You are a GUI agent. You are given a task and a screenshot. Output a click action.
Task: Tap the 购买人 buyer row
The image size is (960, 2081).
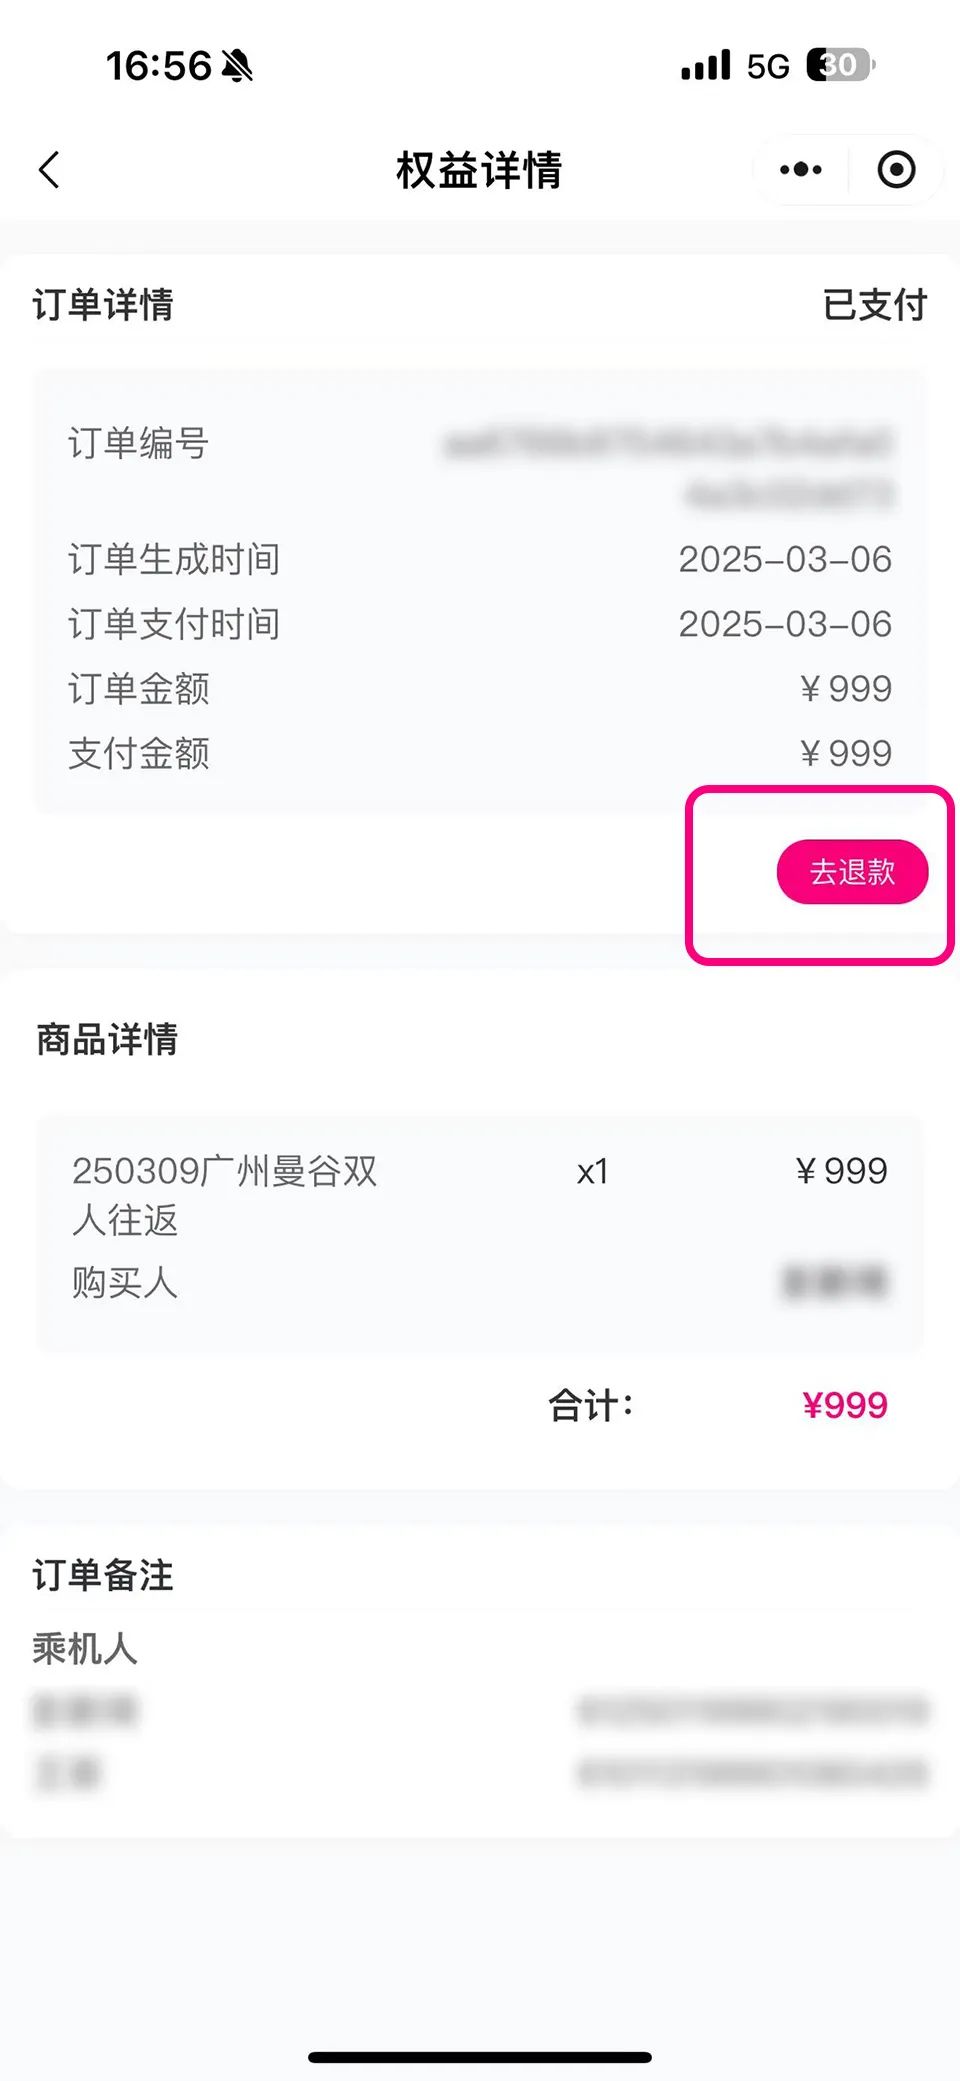coord(480,1283)
